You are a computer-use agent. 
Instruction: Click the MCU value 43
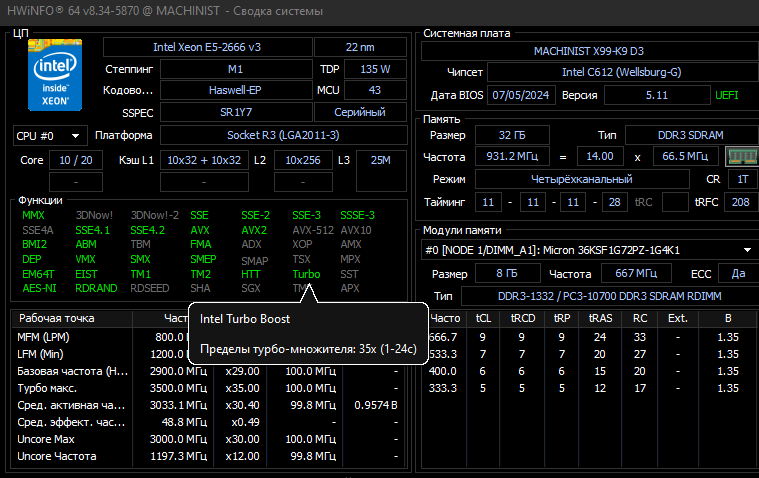point(375,90)
